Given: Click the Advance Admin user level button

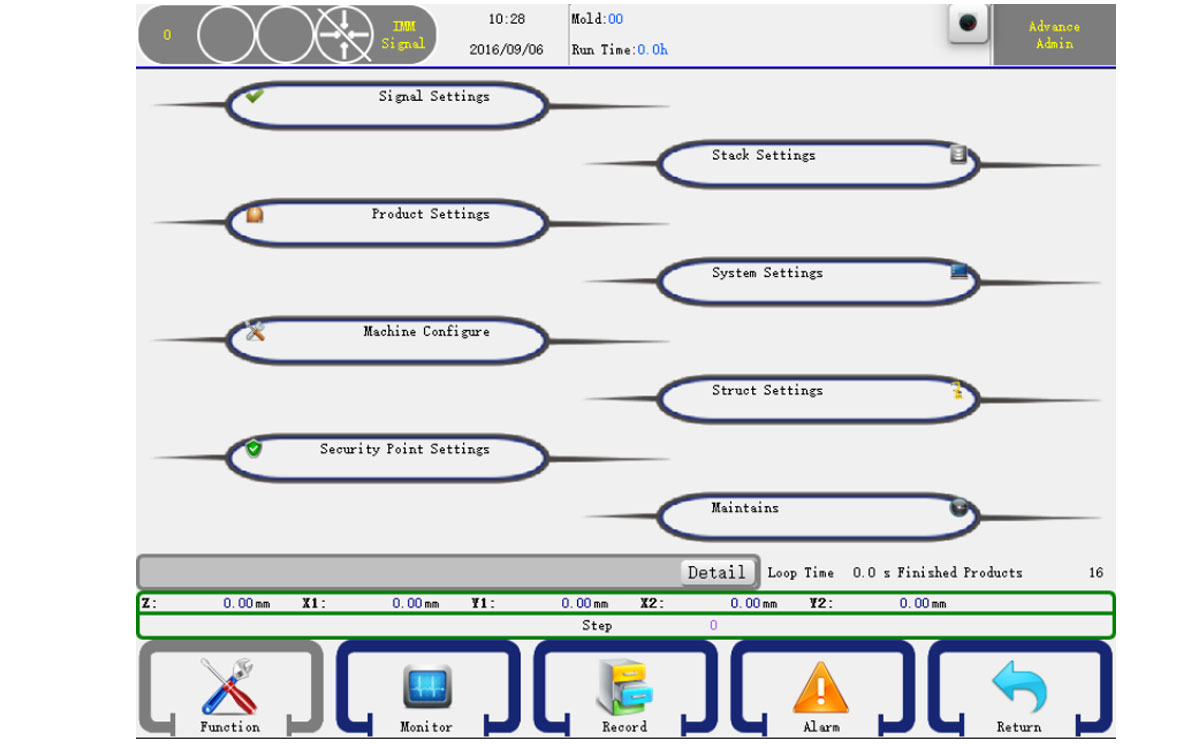Looking at the screenshot, I should point(1053,35).
